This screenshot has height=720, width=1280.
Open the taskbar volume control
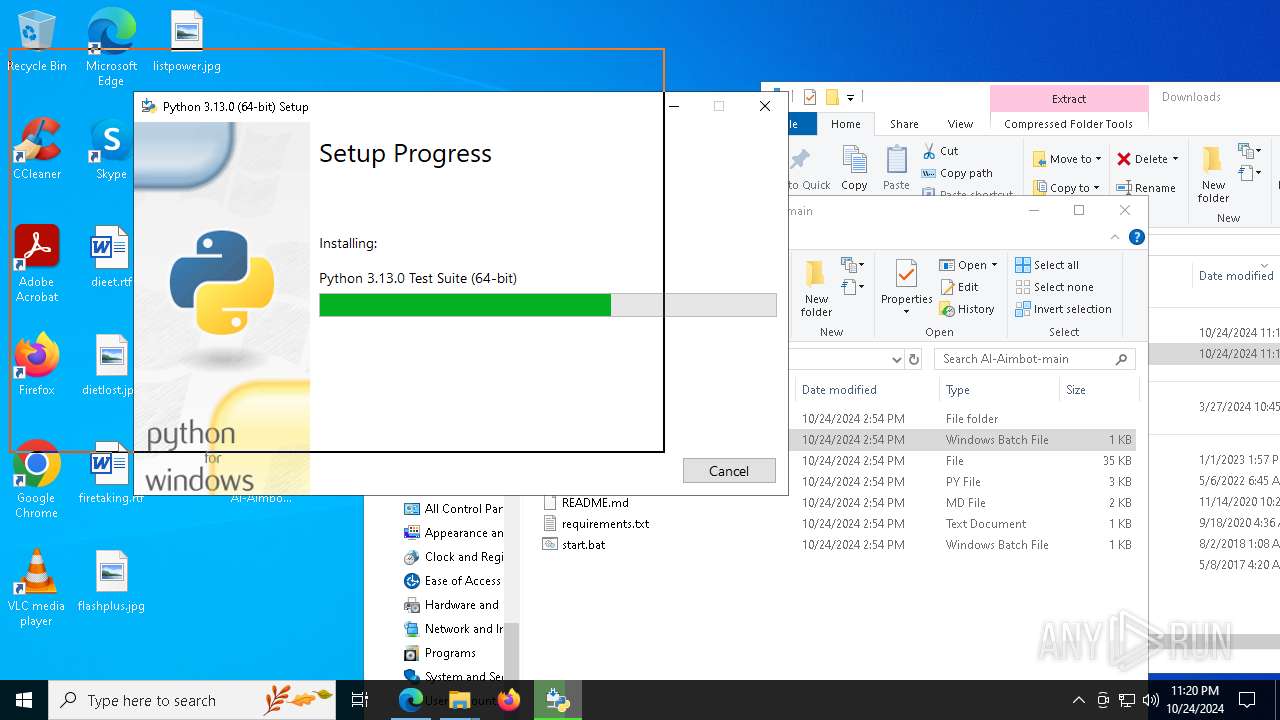[1150, 700]
